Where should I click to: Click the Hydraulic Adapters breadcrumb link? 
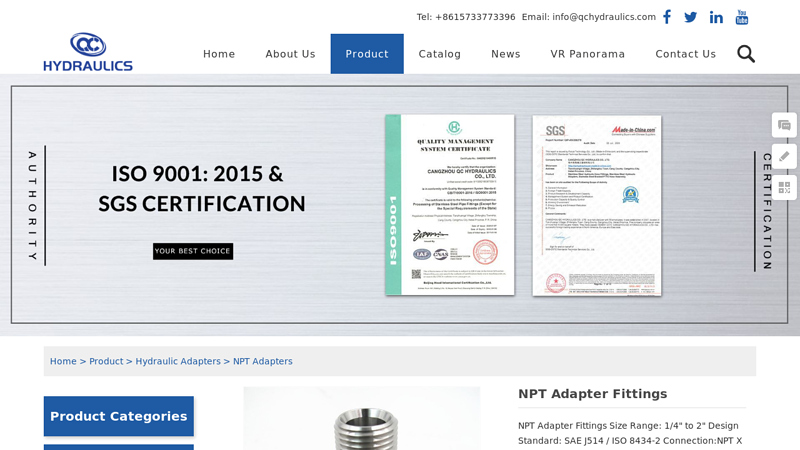pyautogui.click(x=178, y=361)
